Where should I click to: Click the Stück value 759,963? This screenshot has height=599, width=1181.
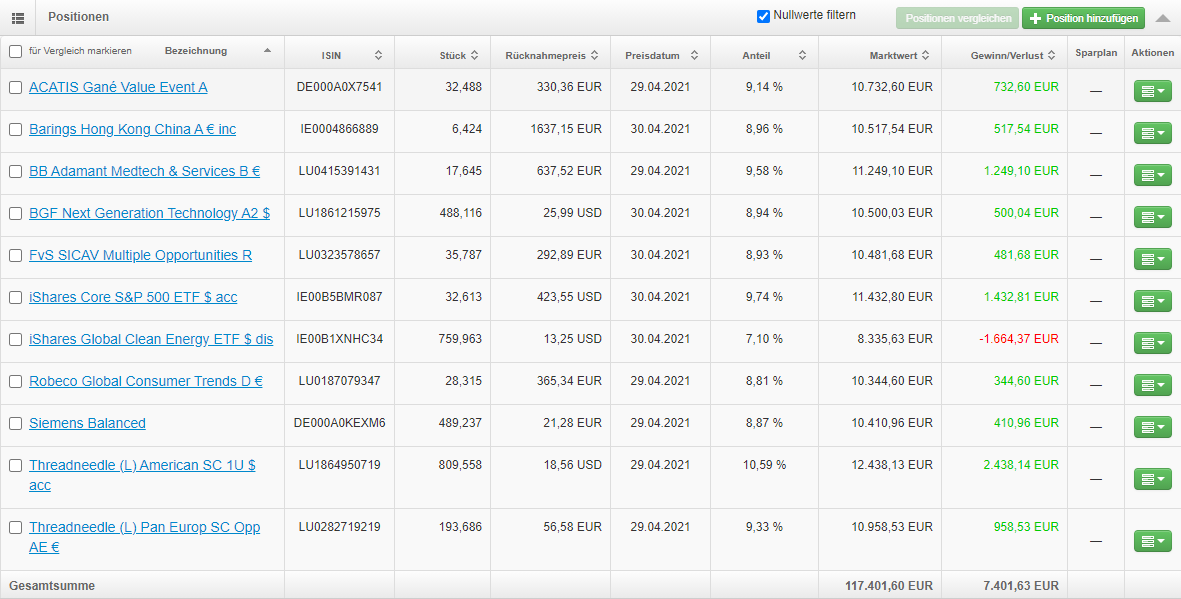(x=460, y=339)
